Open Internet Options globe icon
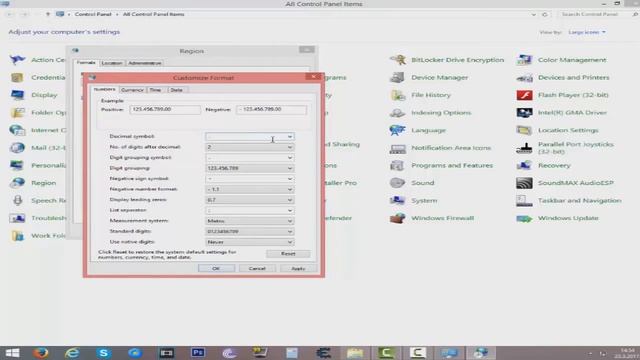 (17, 130)
